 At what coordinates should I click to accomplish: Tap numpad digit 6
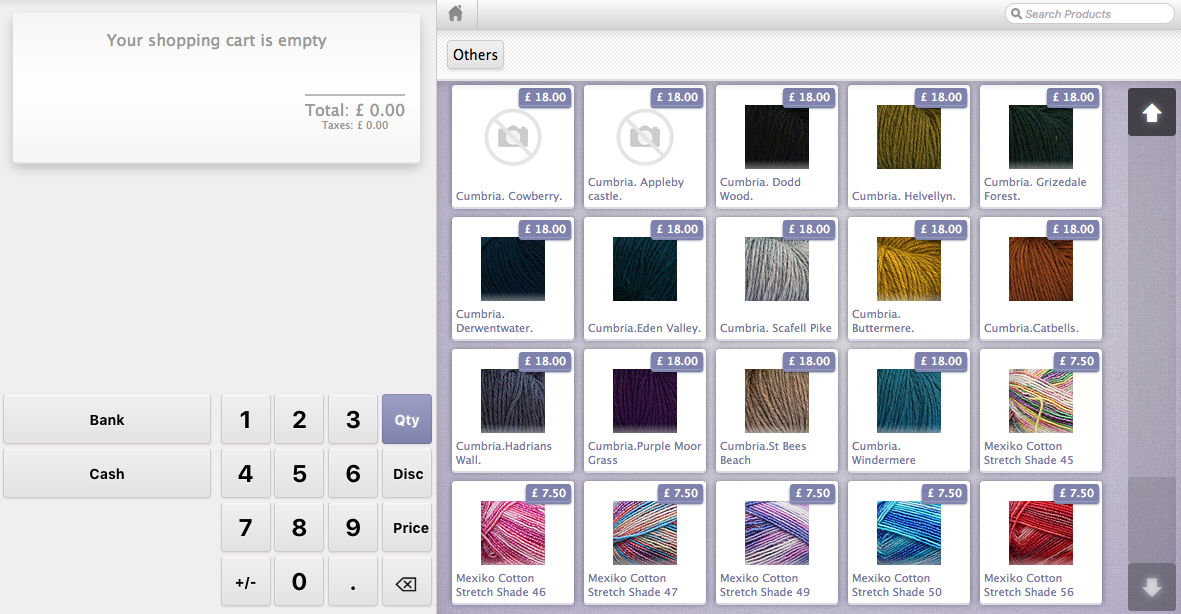point(353,474)
